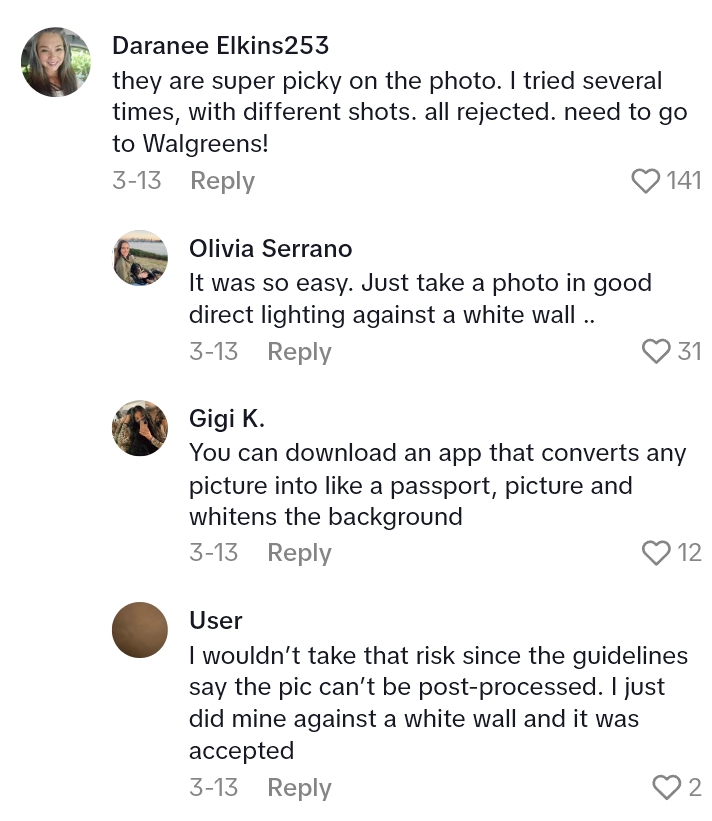Reply to Daranee Elkins253's comment

click(222, 181)
